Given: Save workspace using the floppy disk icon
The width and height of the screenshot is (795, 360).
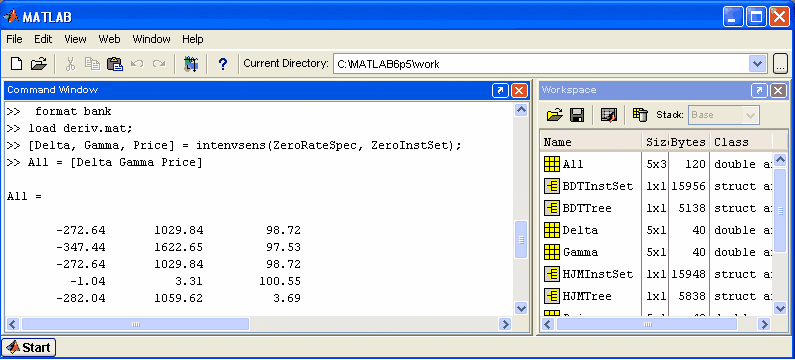Looking at the screenshot, I should (x=577, y=115).
